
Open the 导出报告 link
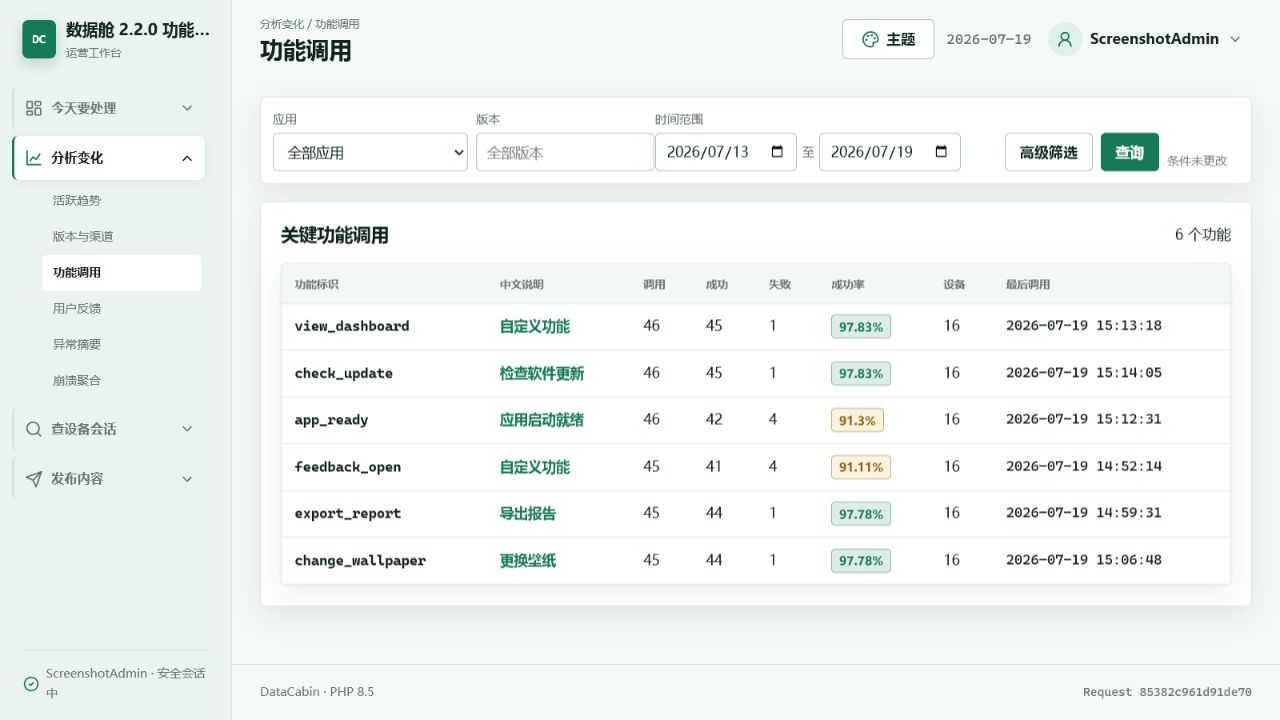coord(528,513)
